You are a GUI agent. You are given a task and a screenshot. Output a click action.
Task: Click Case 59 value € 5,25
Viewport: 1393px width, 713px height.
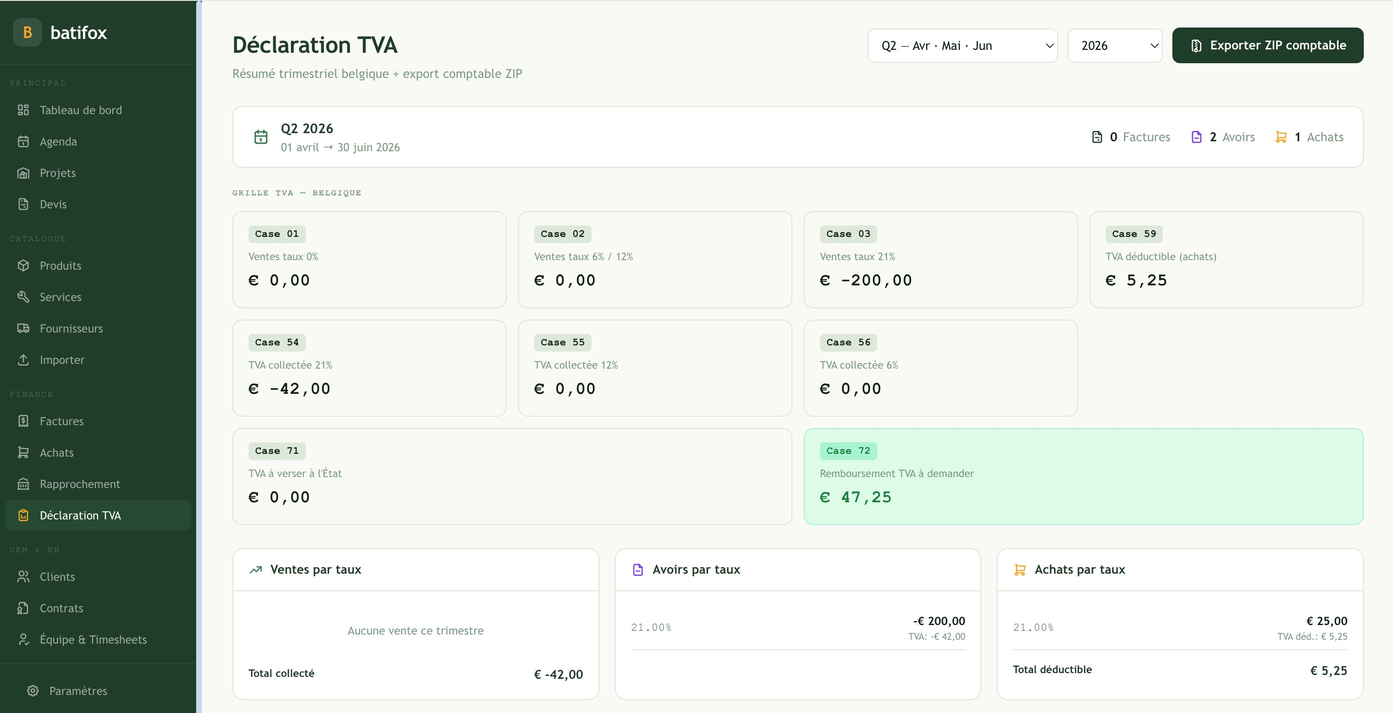pyautogui.click(x=1136, y=281)
